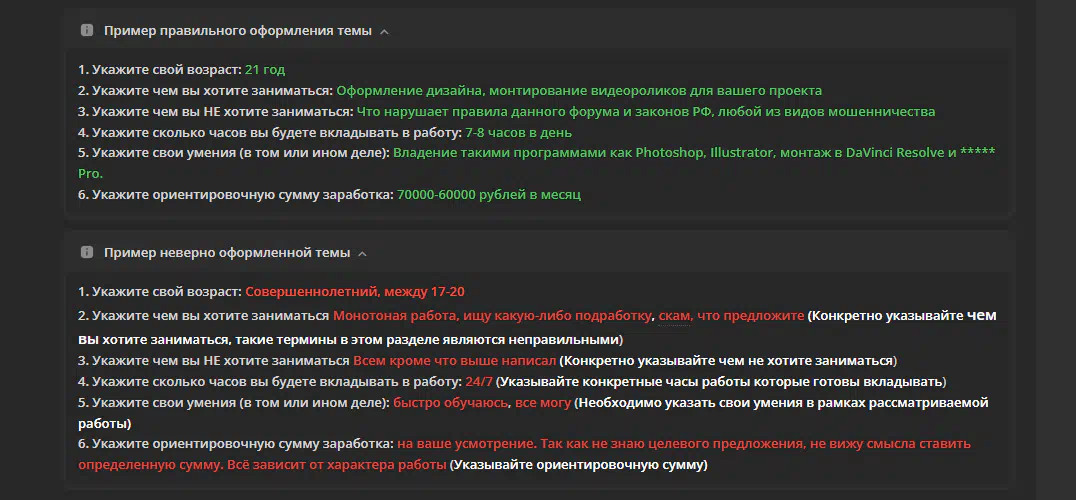This screenshot has height=500, width=1076.
Task: Click red text "Монотоная работа, ищу какую-либо подработку"
Action: (x=492, y=316)
